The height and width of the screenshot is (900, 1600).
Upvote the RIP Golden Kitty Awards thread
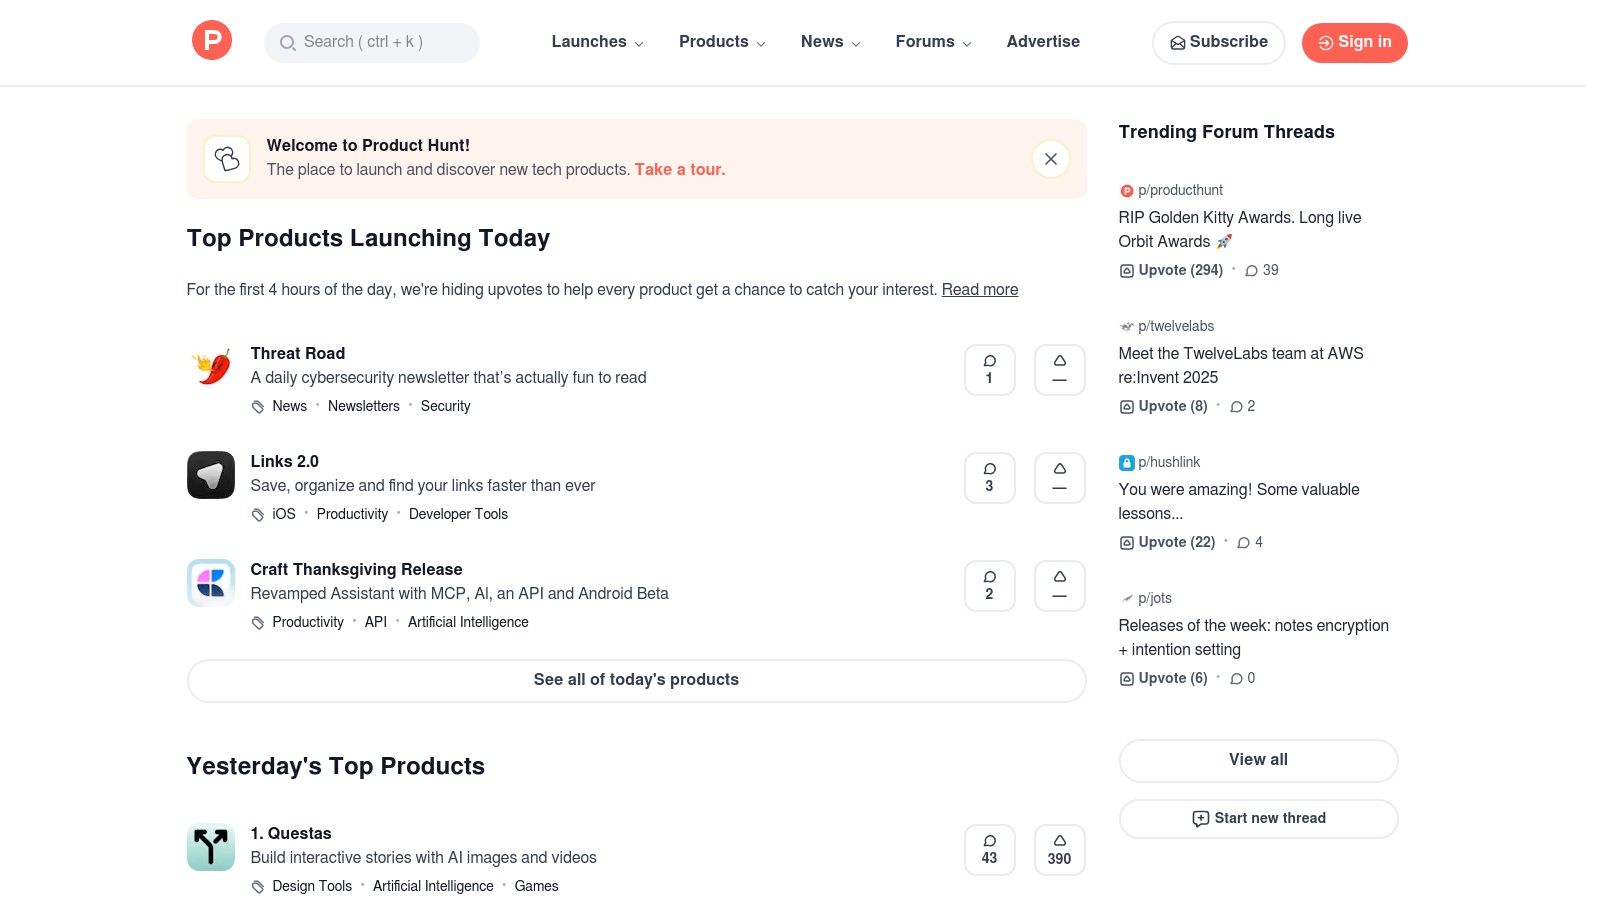1170,270
